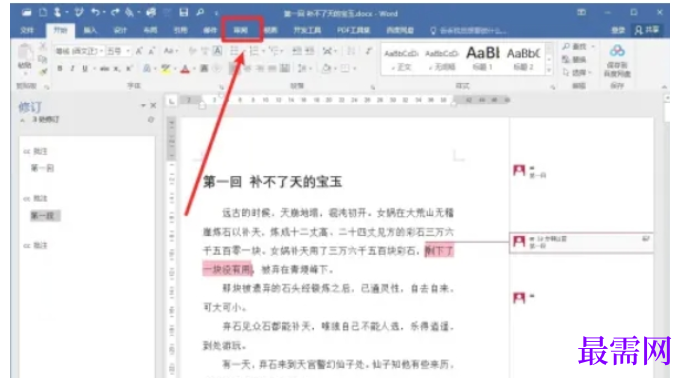690x382 pixels.
Task: Toggle superscript formatting
Action: click(x=129, y=68)
